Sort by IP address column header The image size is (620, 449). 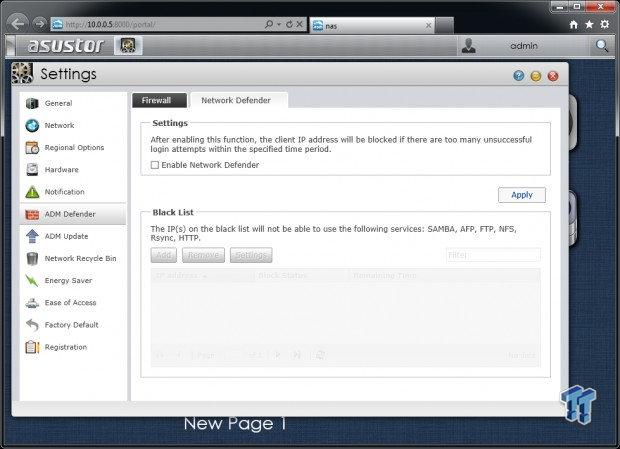click(x=202, y=275)
